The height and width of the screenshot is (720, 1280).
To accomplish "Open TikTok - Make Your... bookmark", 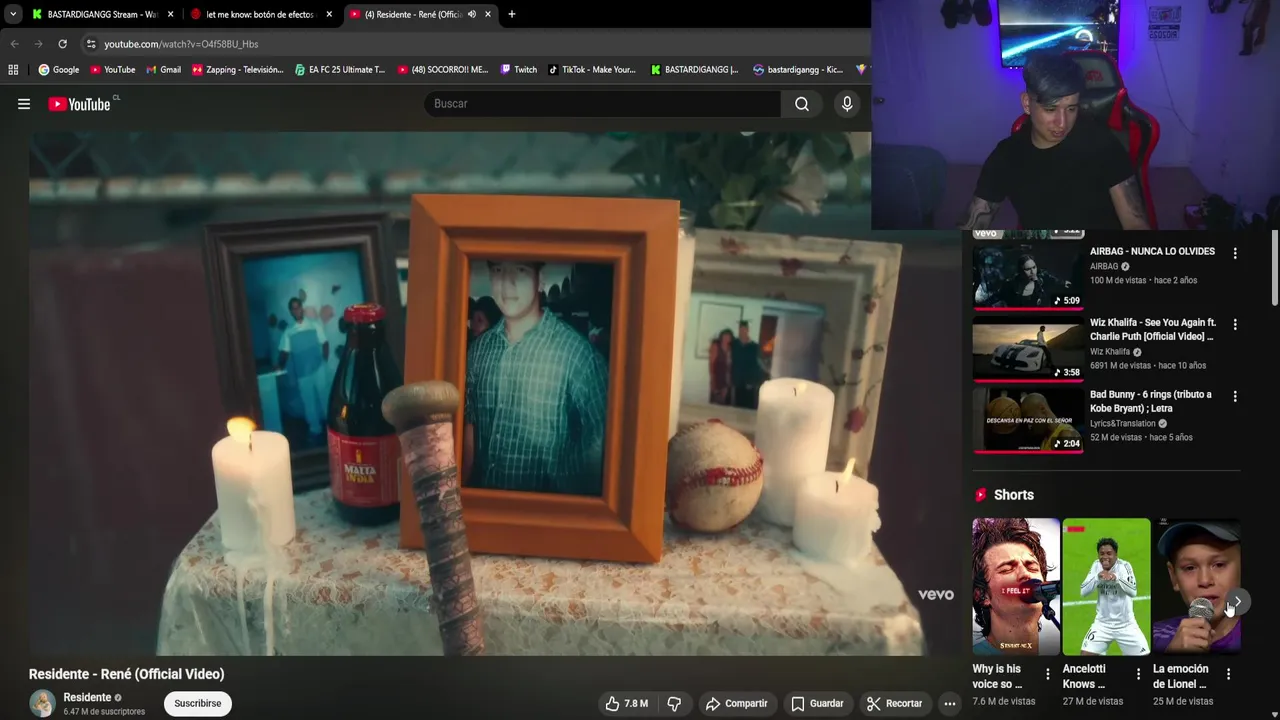I will (x=591, y=70).
